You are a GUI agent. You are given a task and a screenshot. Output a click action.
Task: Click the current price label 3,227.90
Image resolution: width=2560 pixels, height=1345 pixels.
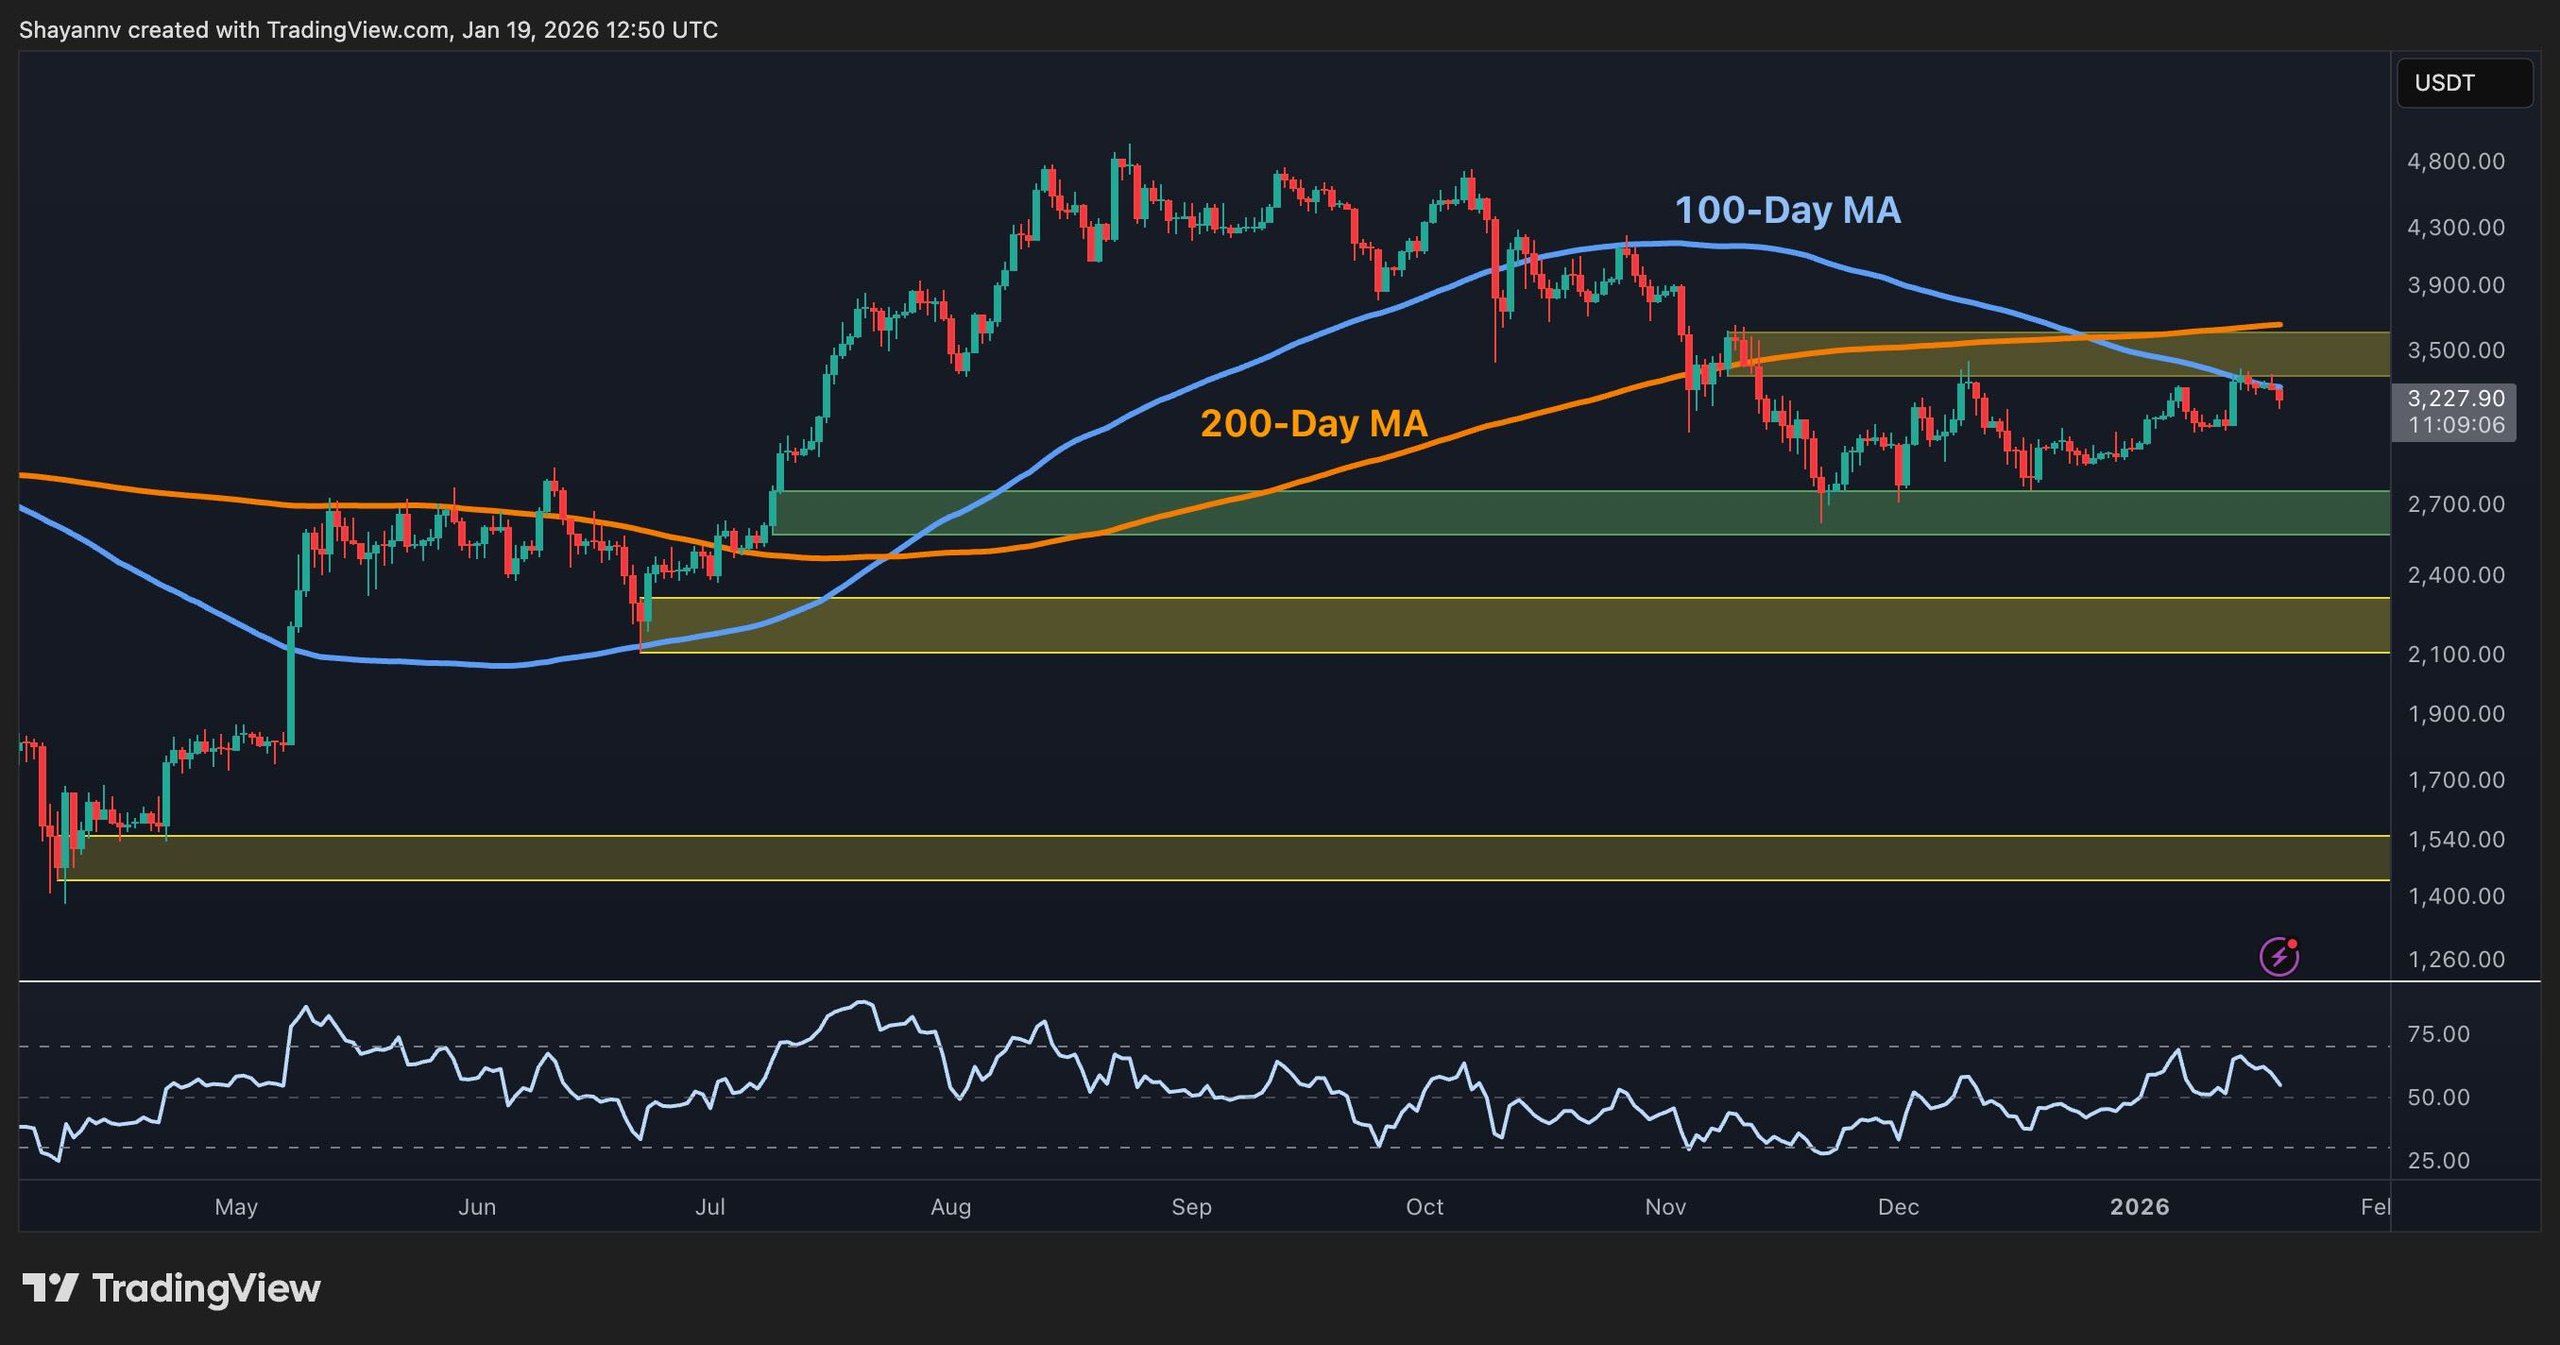(x=2456, y=398)
